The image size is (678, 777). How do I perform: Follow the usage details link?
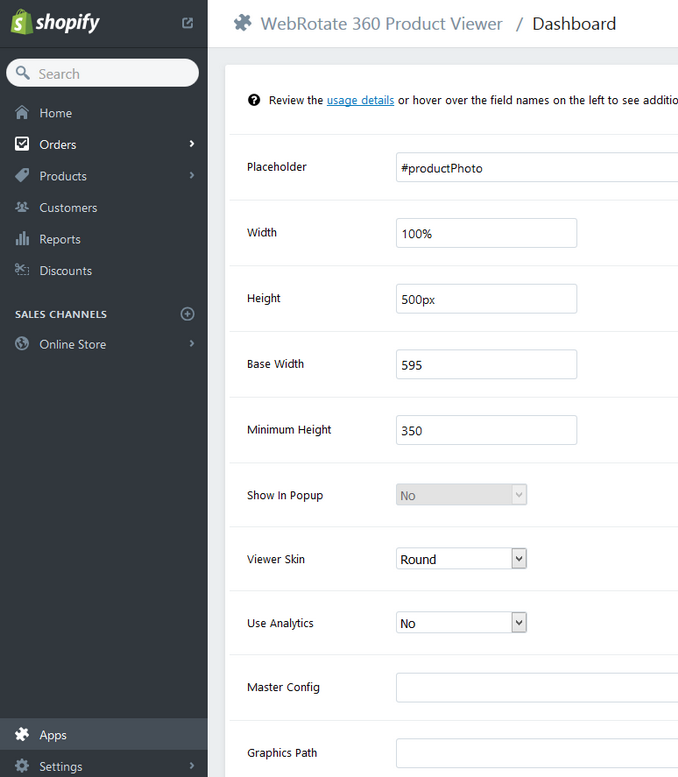coord(360,100)
